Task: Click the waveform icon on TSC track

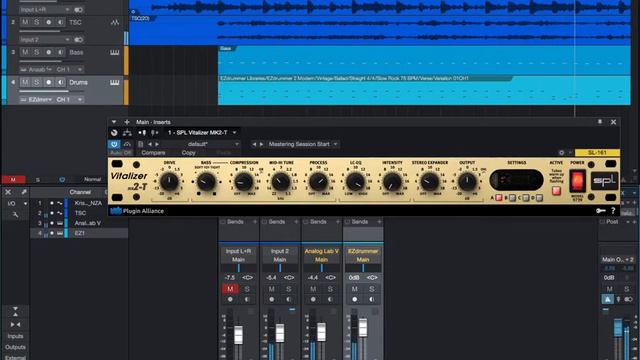Action: [x=115, y=22]
